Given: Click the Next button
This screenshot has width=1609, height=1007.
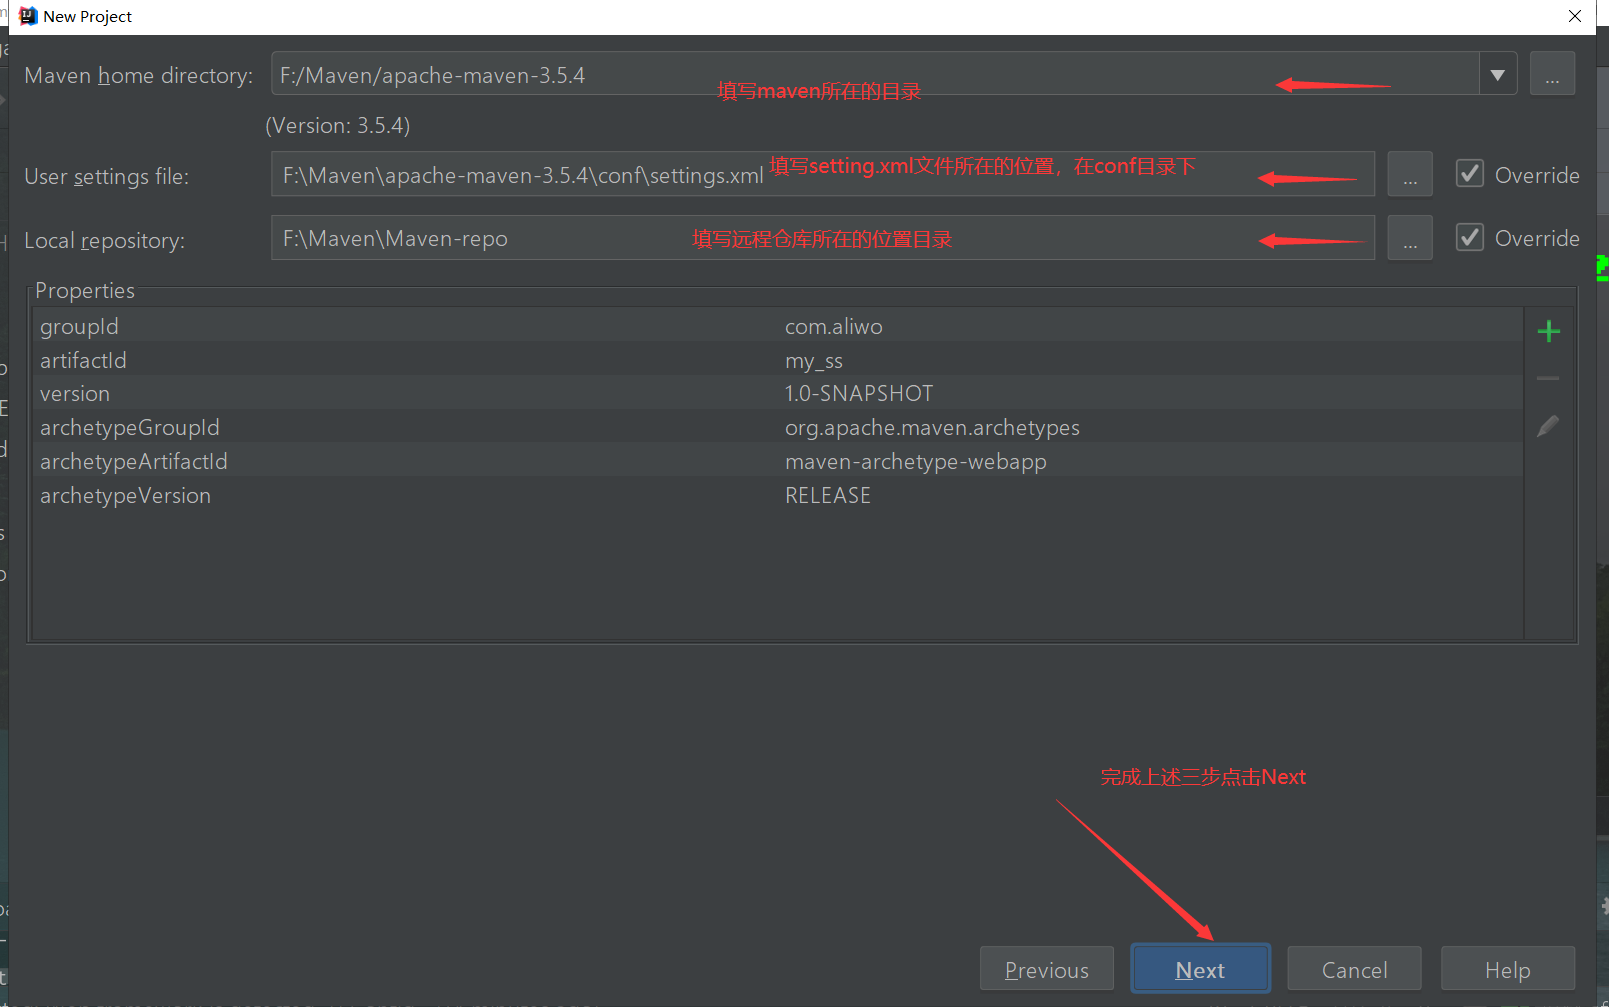Looking at the screenshot, I should tap(1200, 968).
